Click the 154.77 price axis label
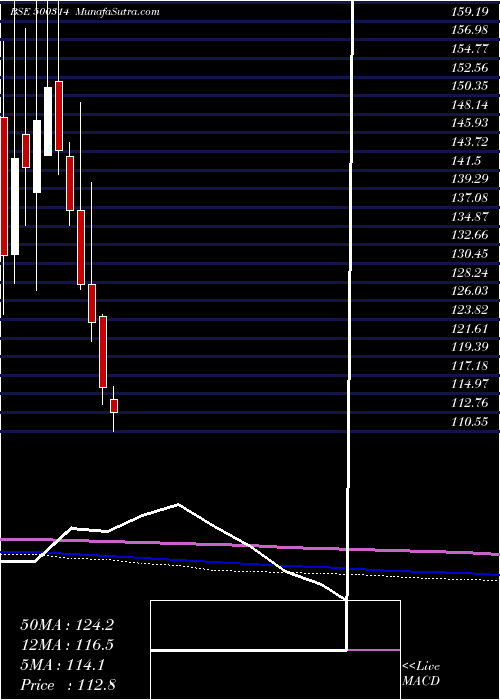Image resolution: width=500 pixels, height=700 pixels. [471, 49]
